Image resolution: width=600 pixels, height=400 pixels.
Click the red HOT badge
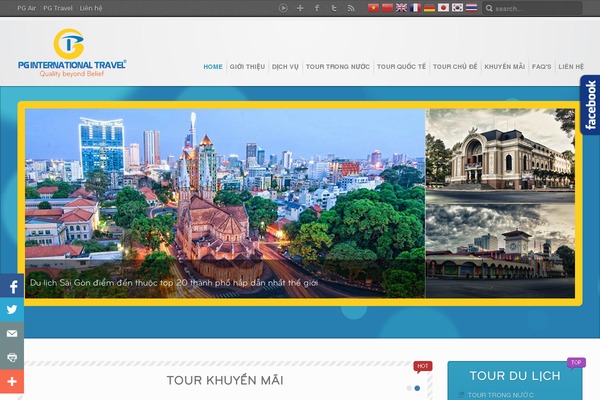(422, 366)
